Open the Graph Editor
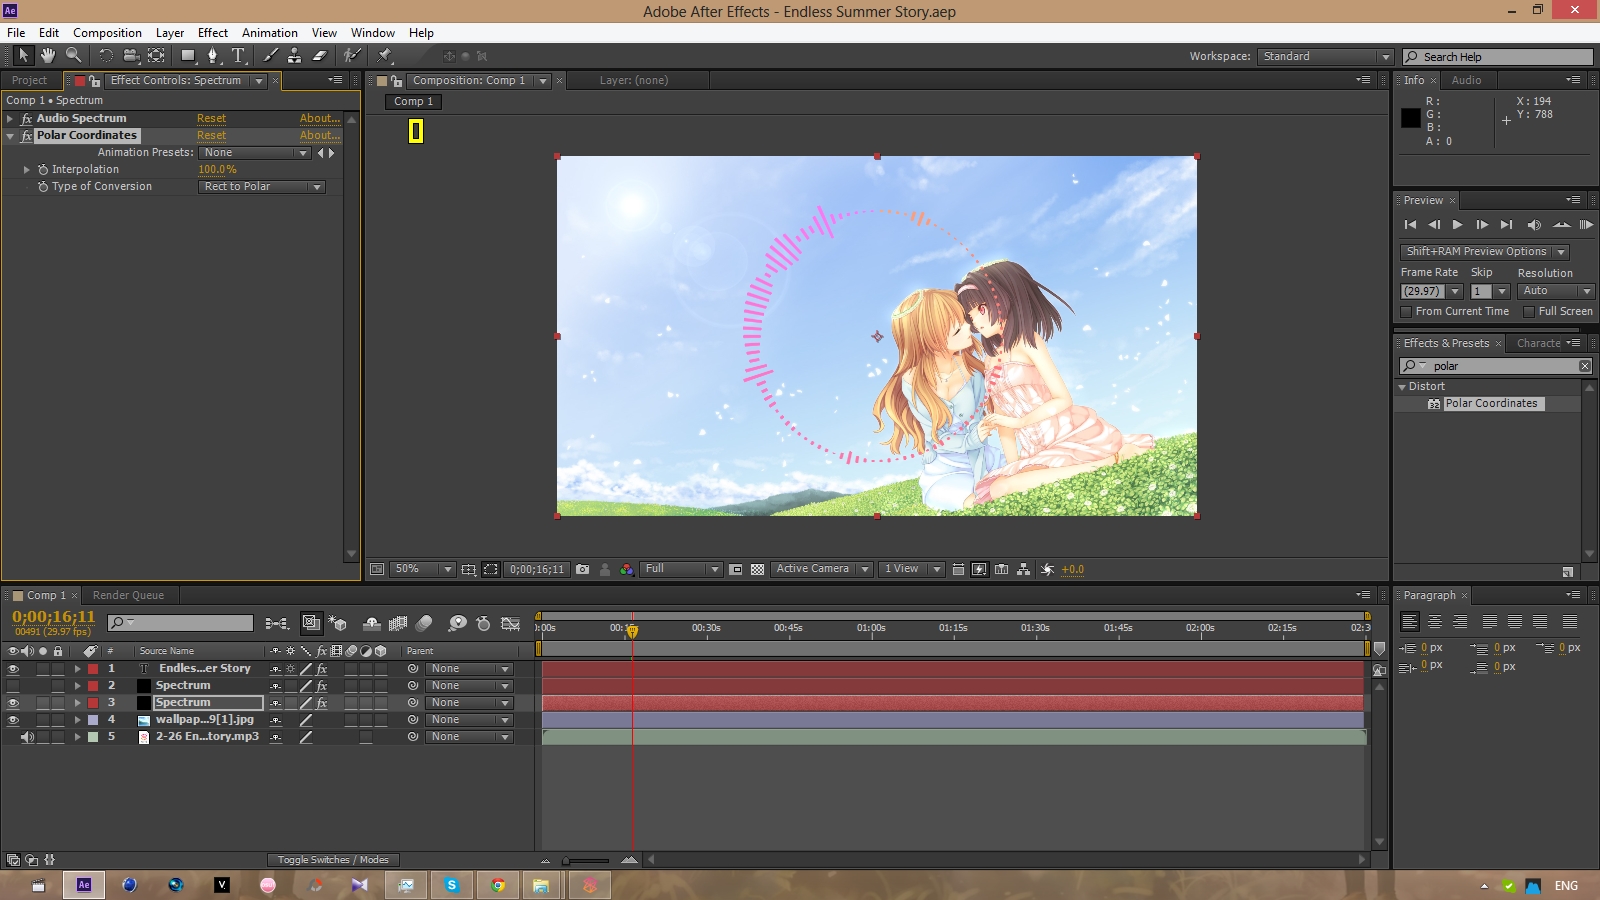1600x900 pixels. point(510,623)
